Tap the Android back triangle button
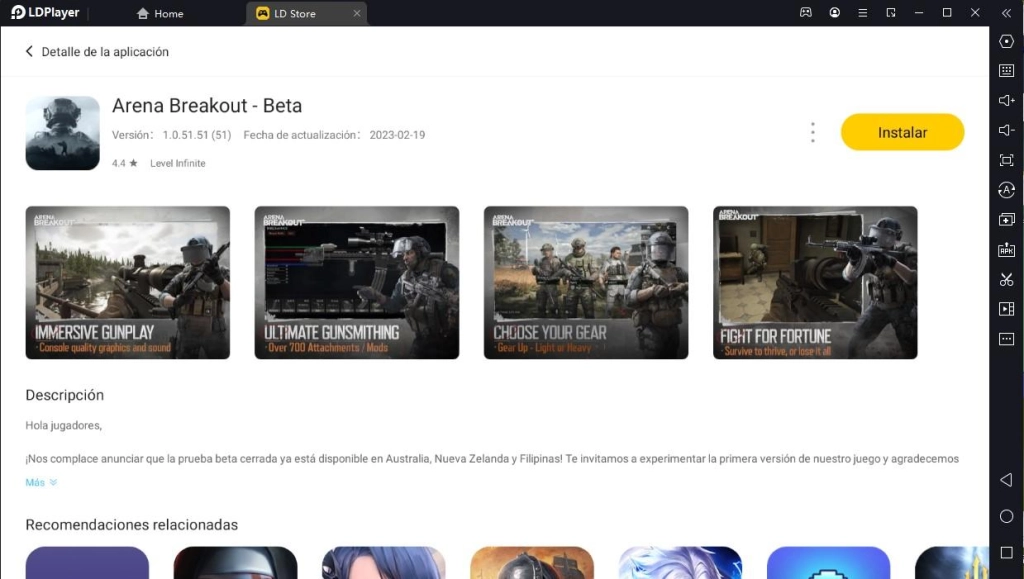Screen dimensions: 1024x579 [x=1006, y=480]
